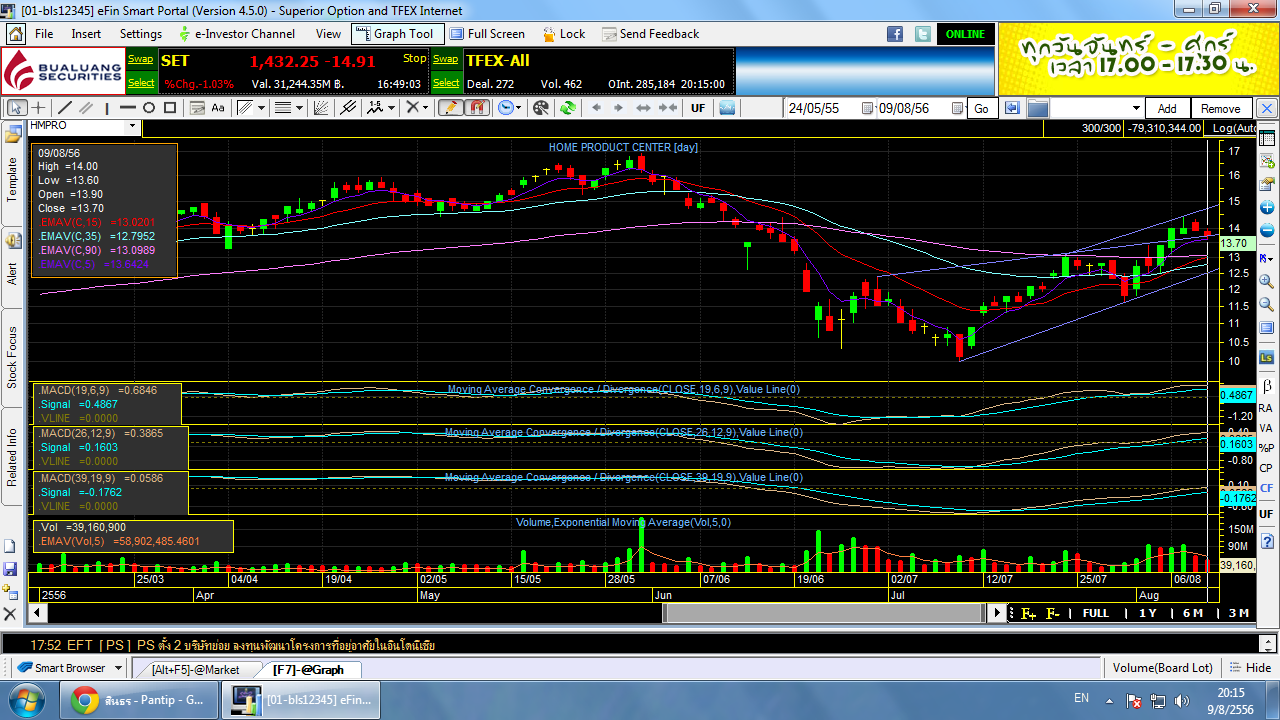This screenshot has height=720, width=1280.
Task: Expand the line thickness dropdown arrow
Action: pyautogui.click(x=299, y=108)
